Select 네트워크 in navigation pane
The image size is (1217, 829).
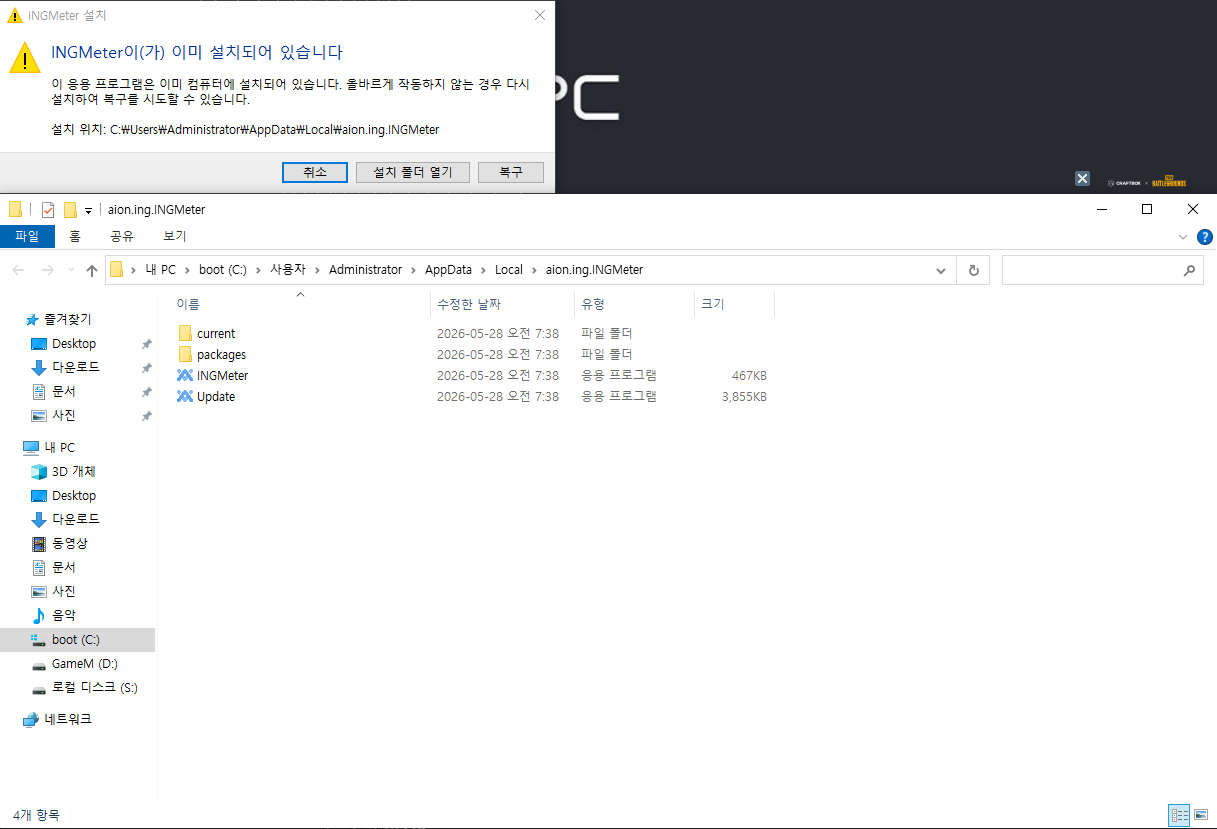click(x=68, y=719)
